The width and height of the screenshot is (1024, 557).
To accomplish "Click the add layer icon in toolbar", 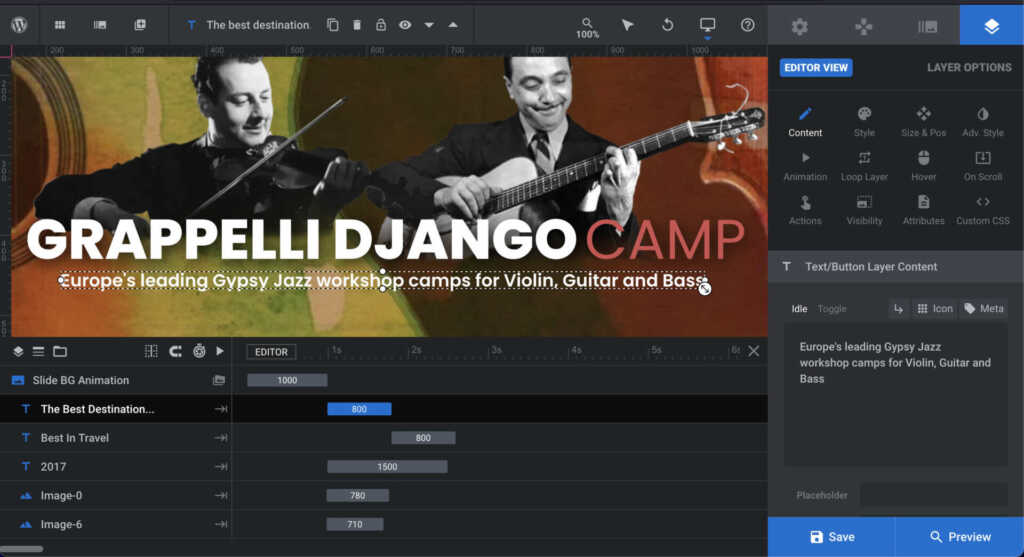I will [140, 25].
